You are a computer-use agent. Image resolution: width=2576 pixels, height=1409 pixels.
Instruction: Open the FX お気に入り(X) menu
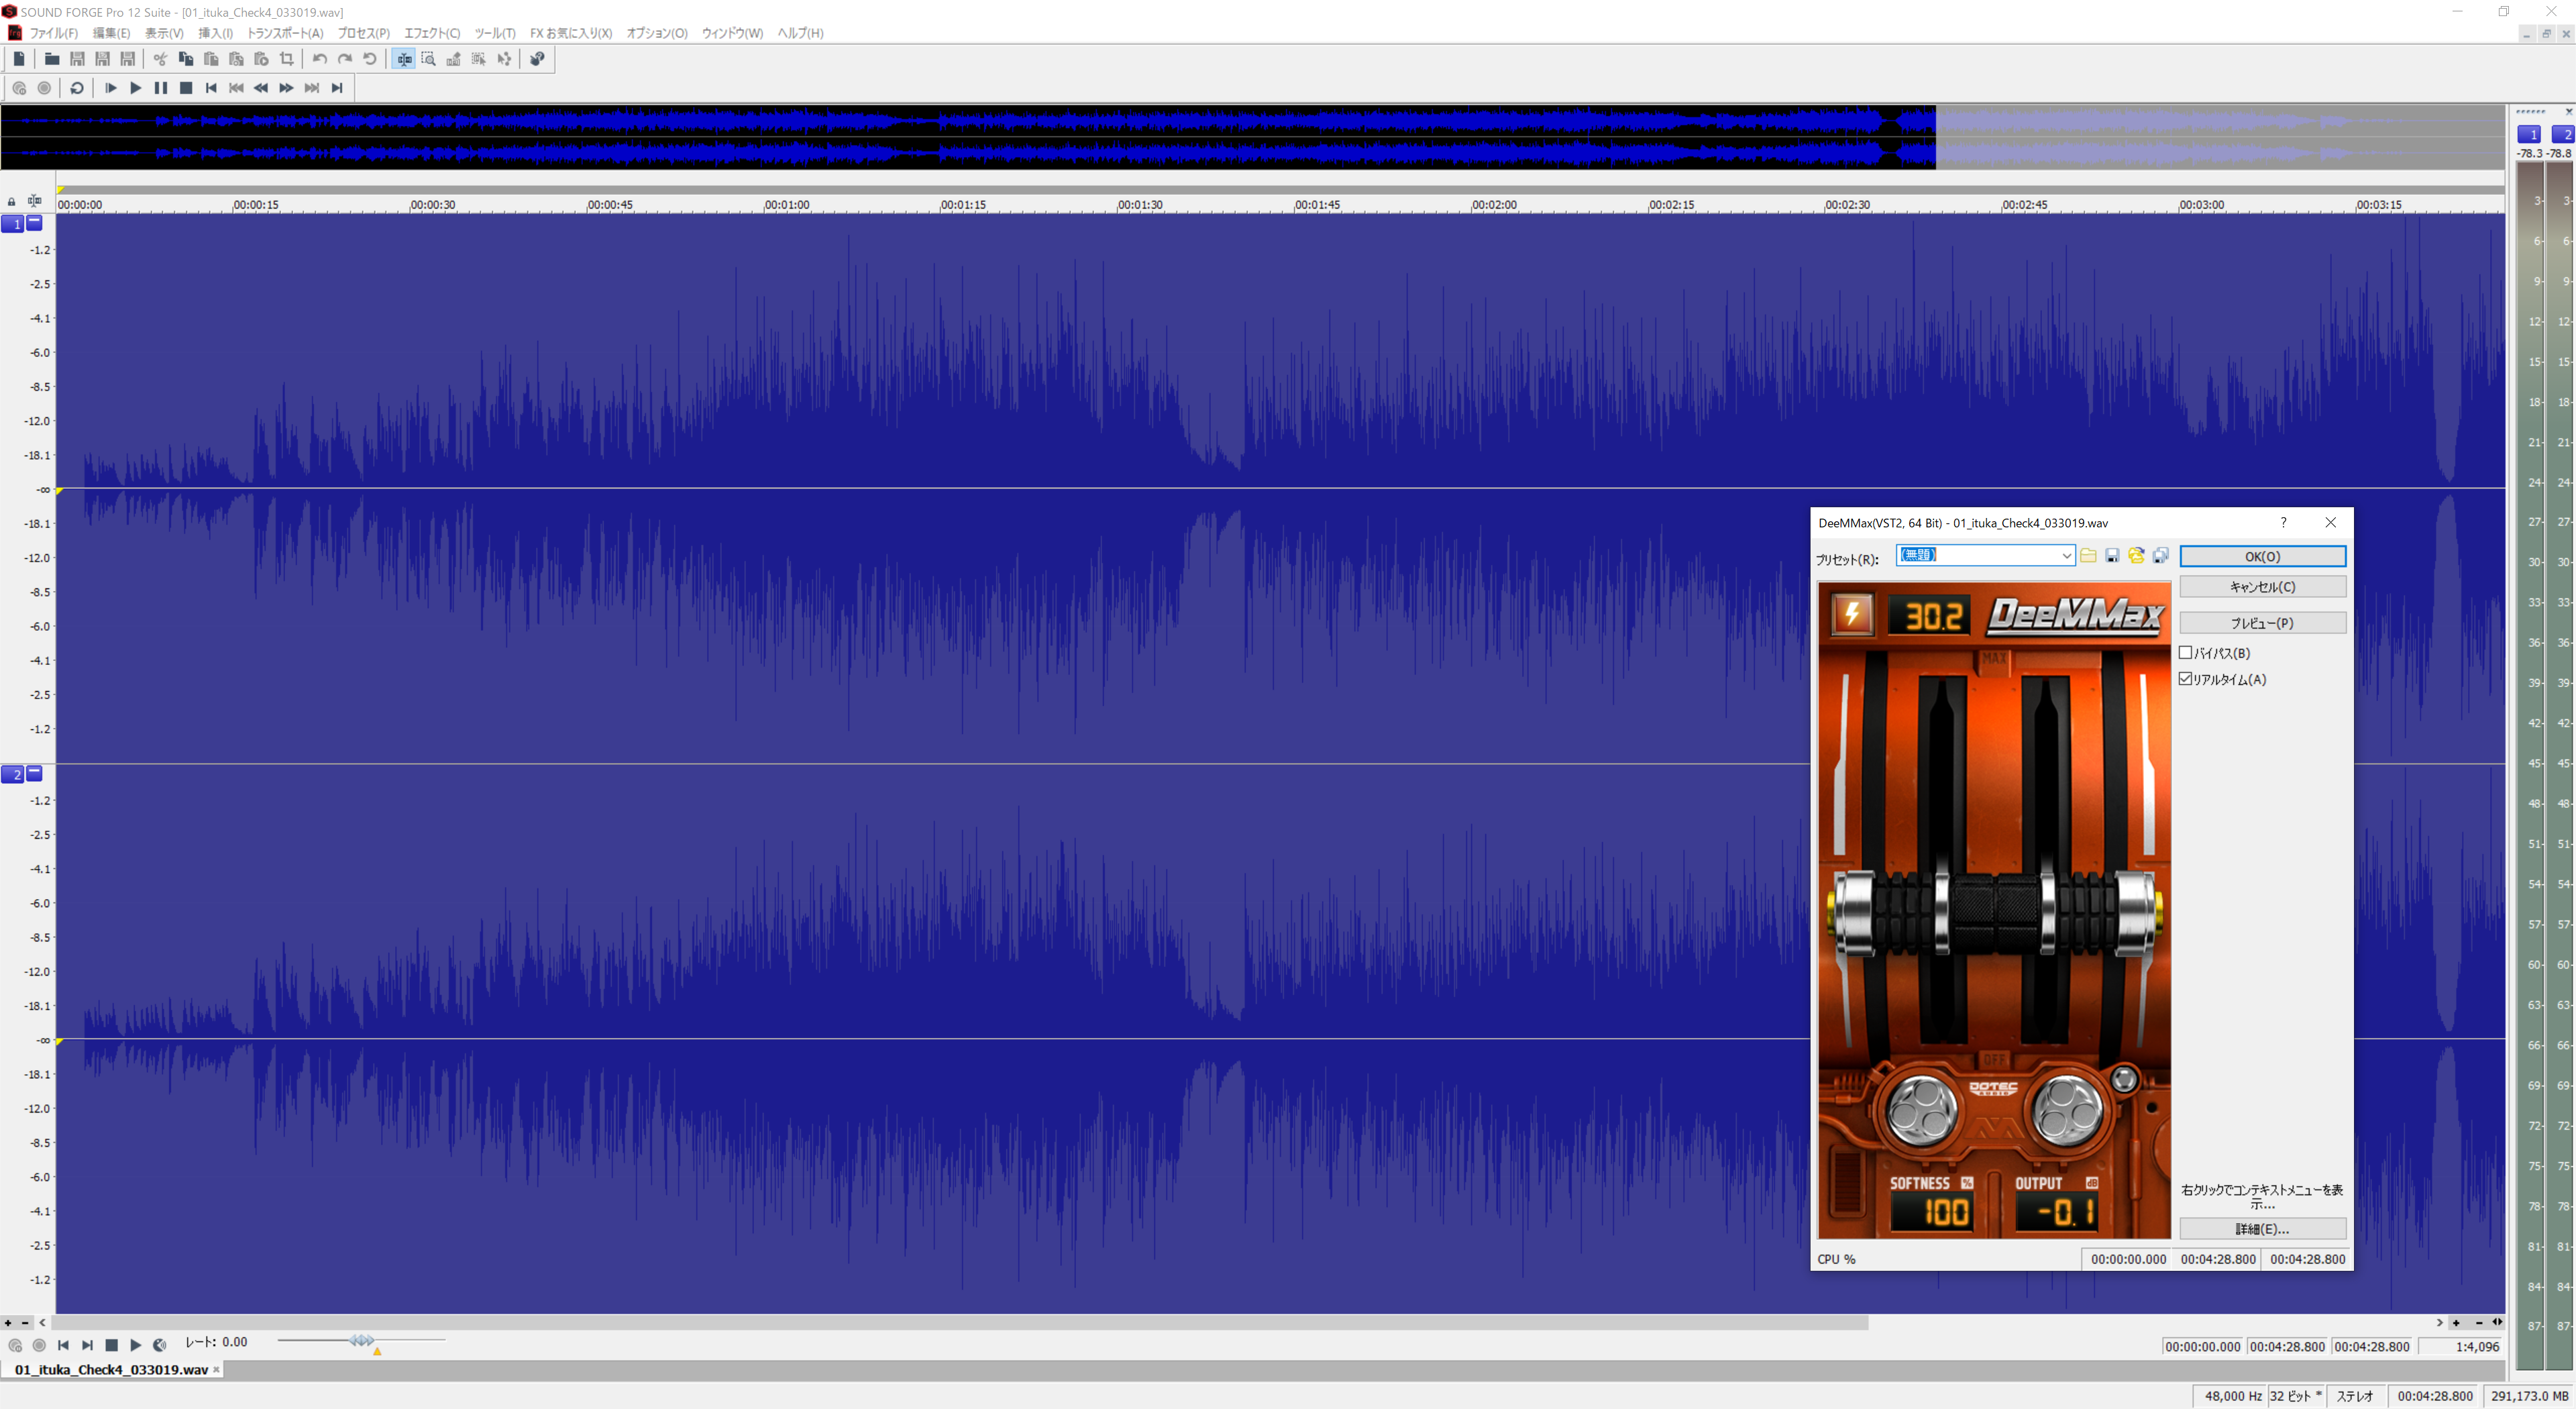pyautogui.click(x=571, y=33)
